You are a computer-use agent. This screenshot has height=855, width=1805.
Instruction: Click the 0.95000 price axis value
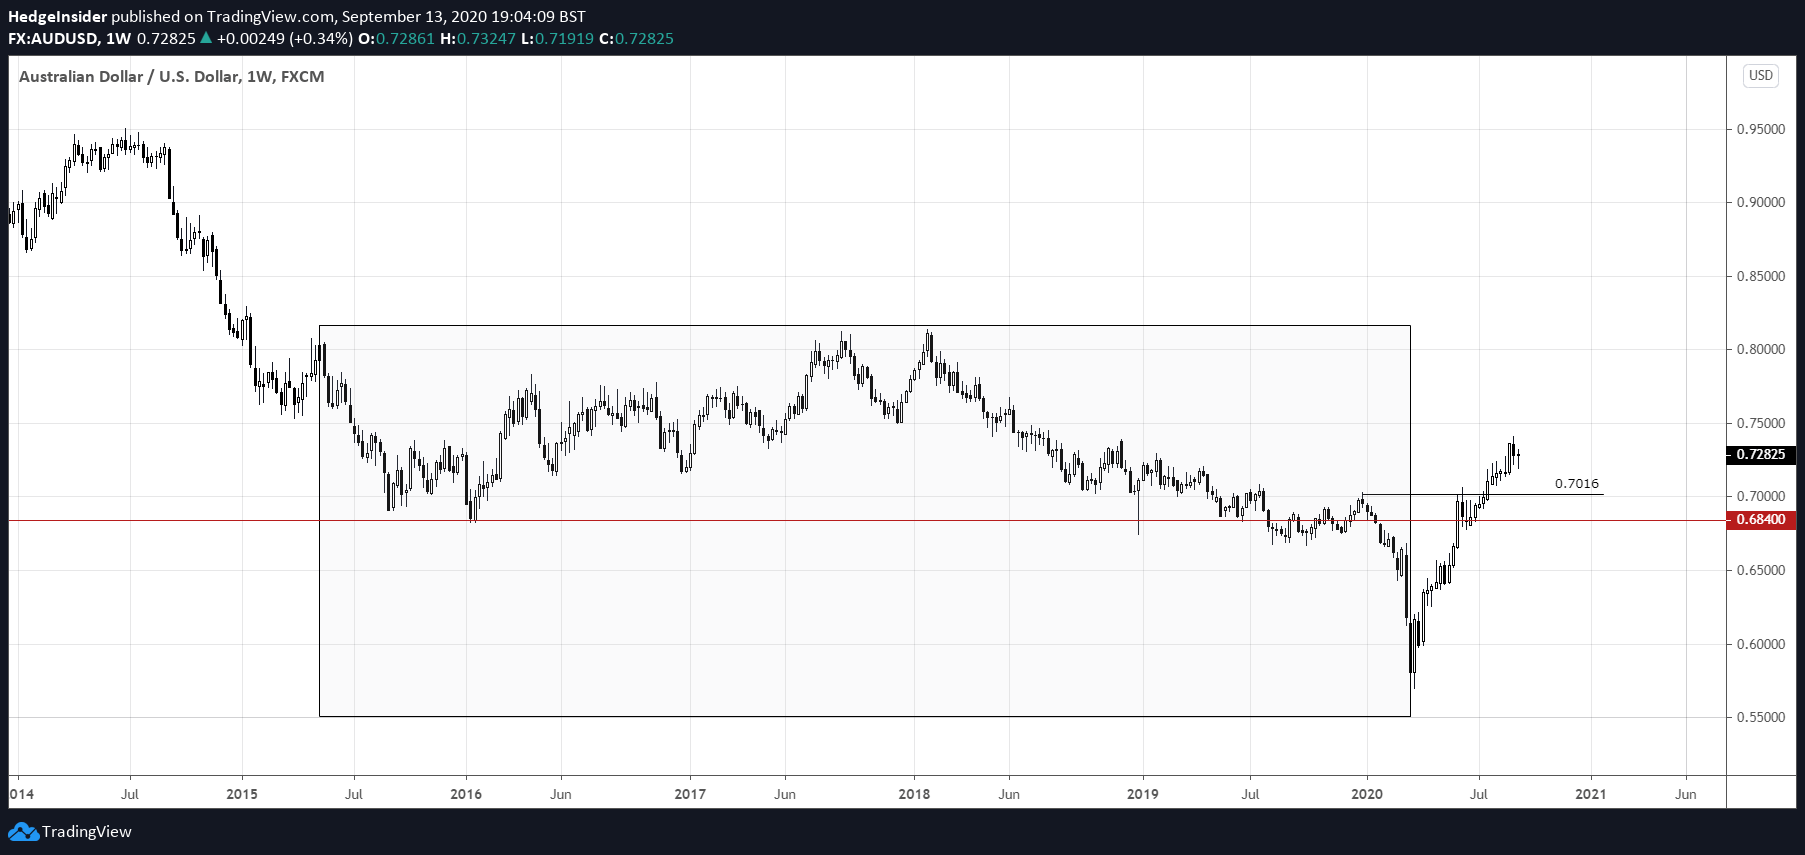[1761, 130]
